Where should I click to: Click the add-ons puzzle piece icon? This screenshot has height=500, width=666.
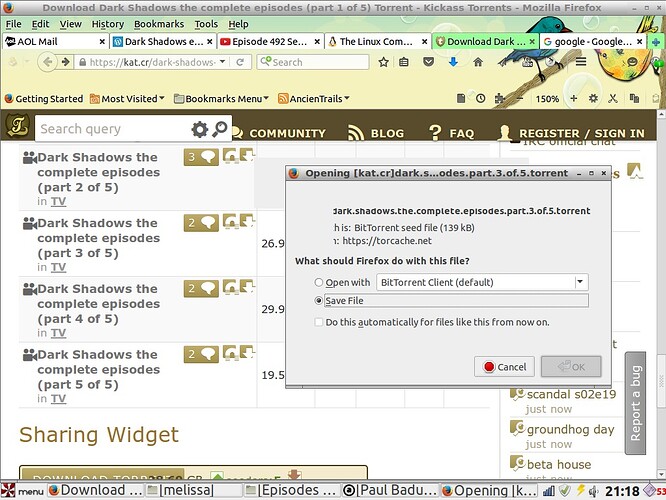500,99
